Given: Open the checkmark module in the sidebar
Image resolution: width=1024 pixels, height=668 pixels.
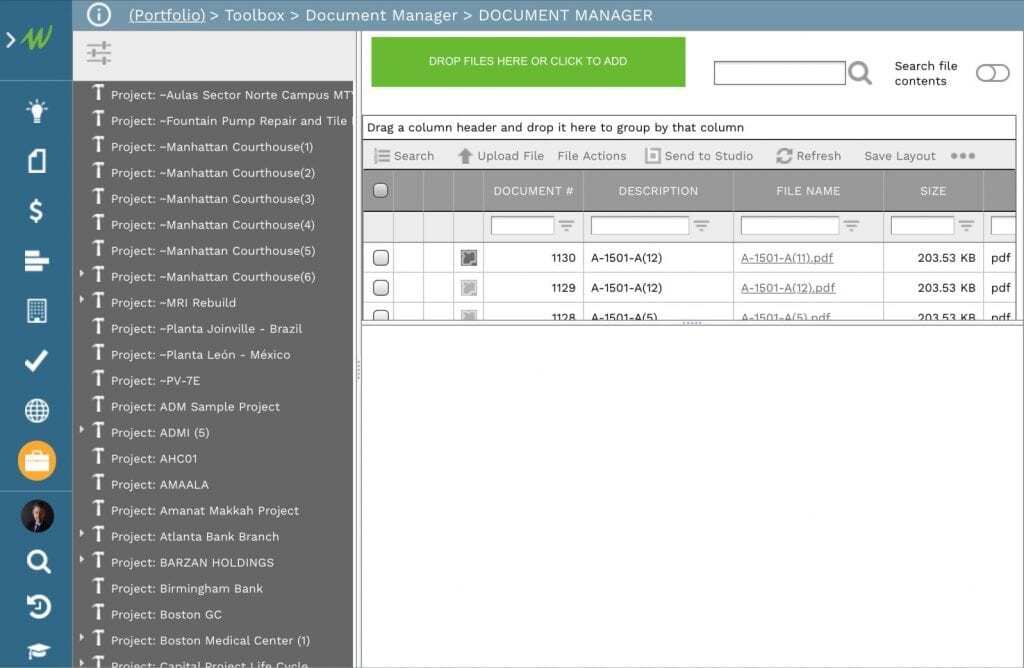Looking at the screenshot, I should 37,360.
